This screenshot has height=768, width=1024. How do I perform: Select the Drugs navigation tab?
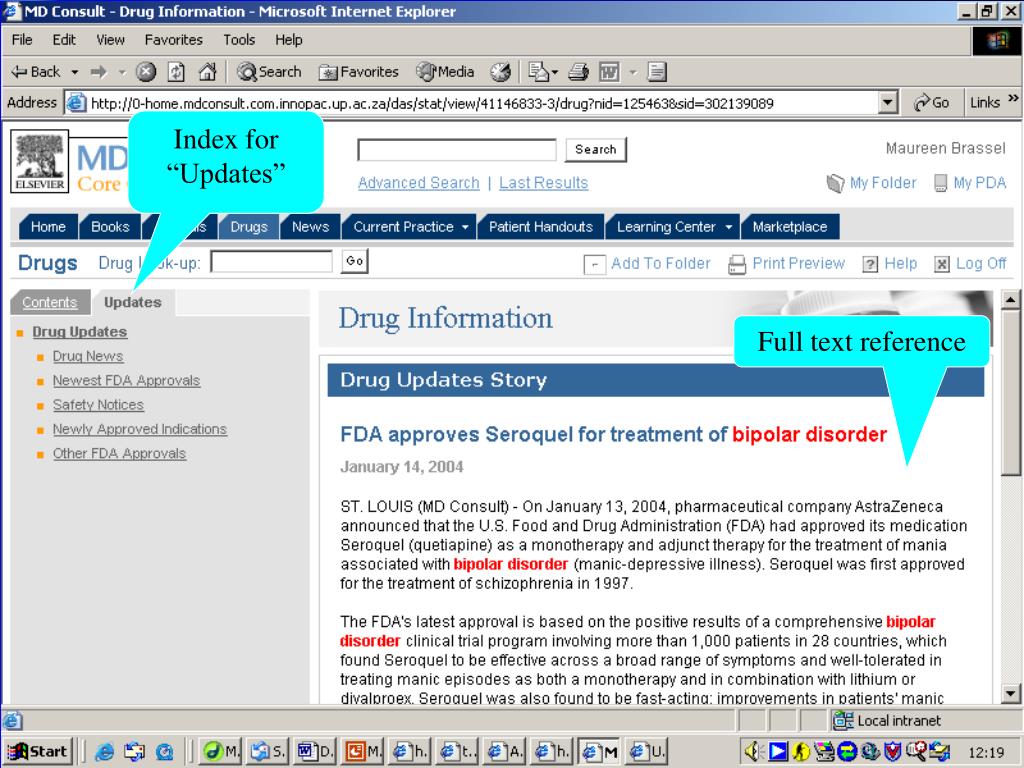click(249, 227)
